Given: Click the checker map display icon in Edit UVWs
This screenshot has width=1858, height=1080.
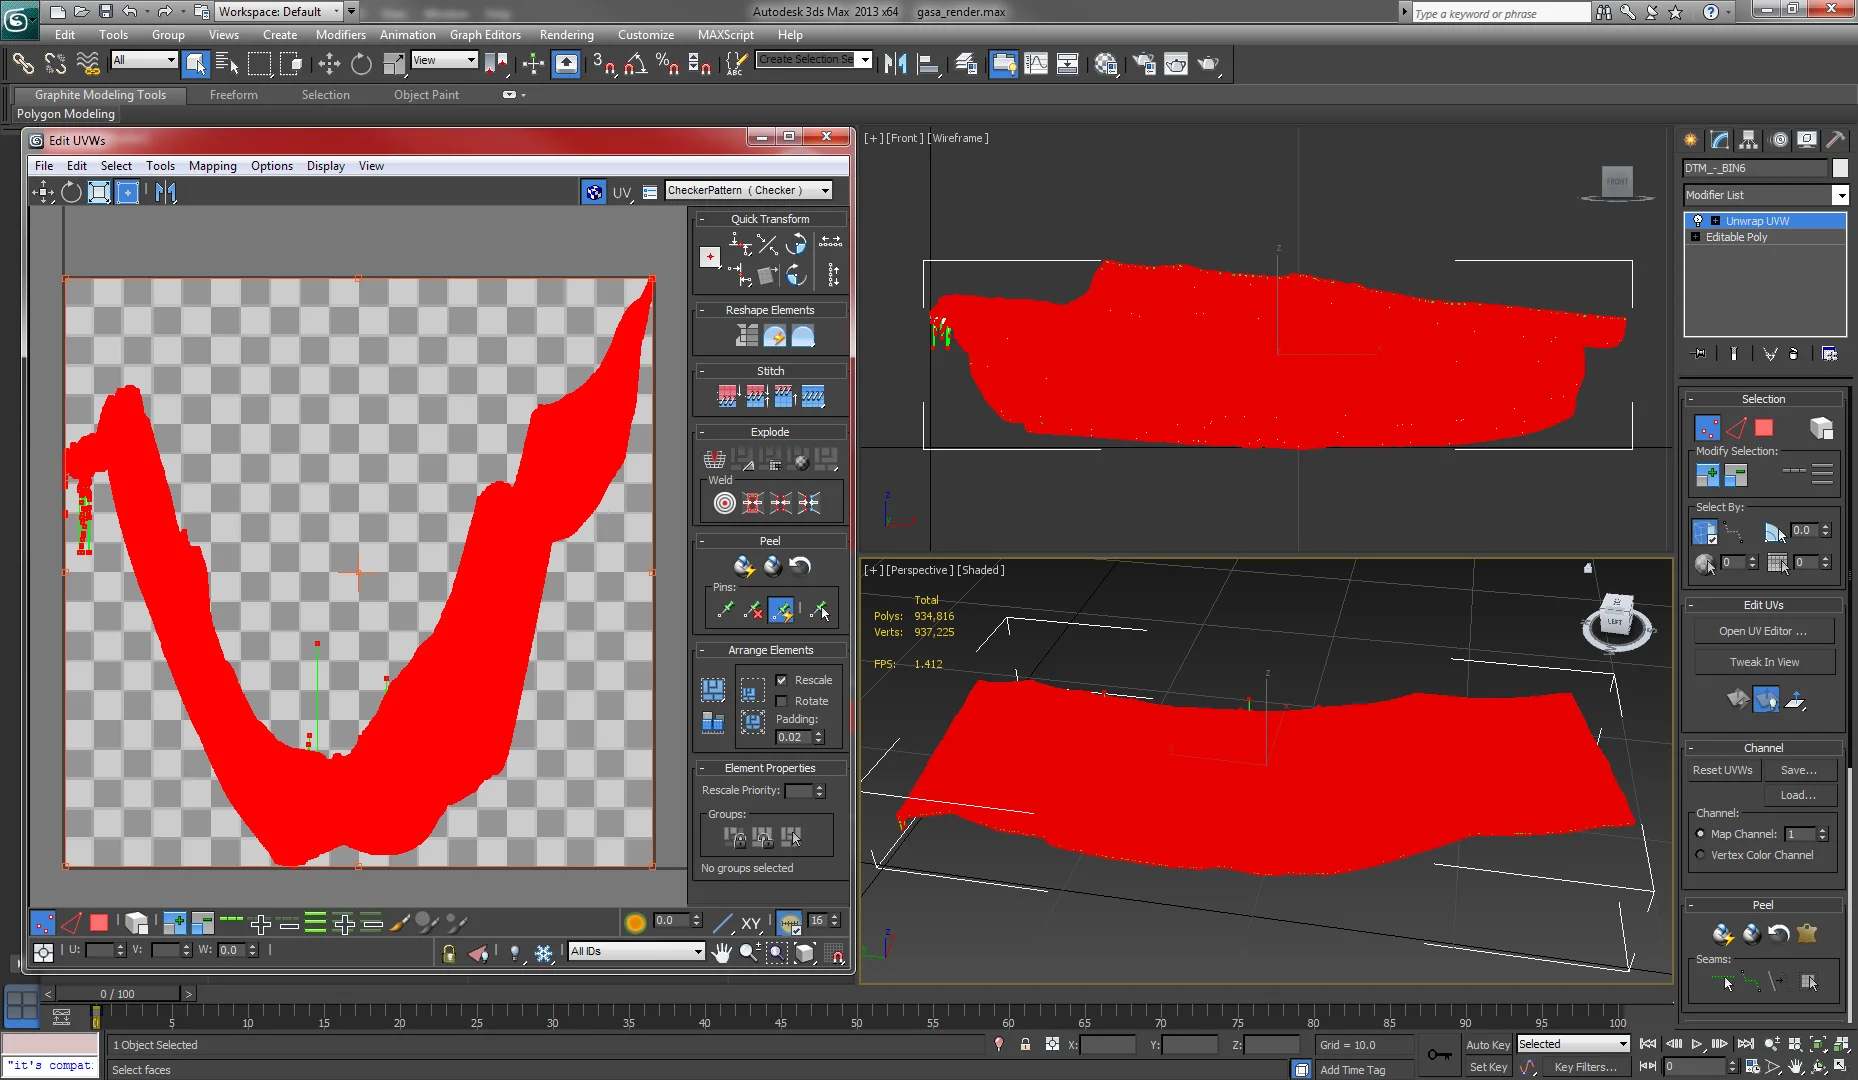Looking at the screenshot, I should click(594, 192).
